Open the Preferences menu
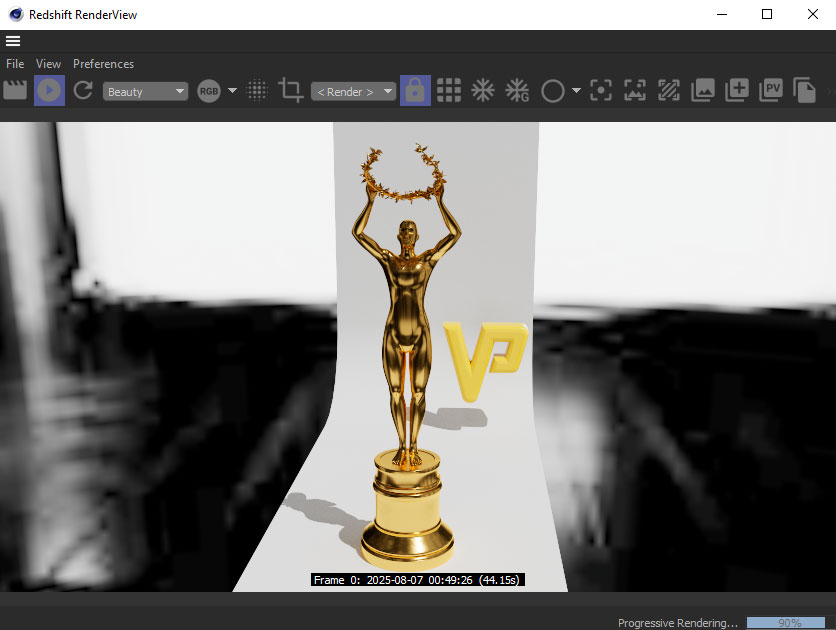The width and height of the screenshot is (836, 630). point(103,64)
